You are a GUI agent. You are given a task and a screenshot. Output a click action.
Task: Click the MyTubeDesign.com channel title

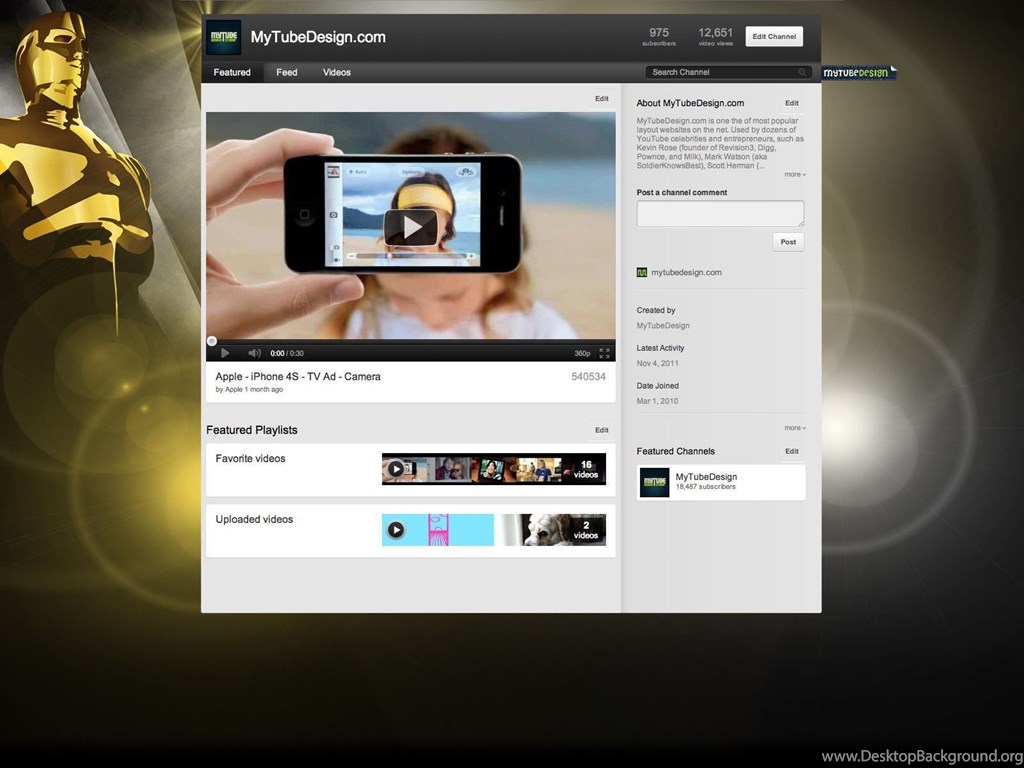318,37
